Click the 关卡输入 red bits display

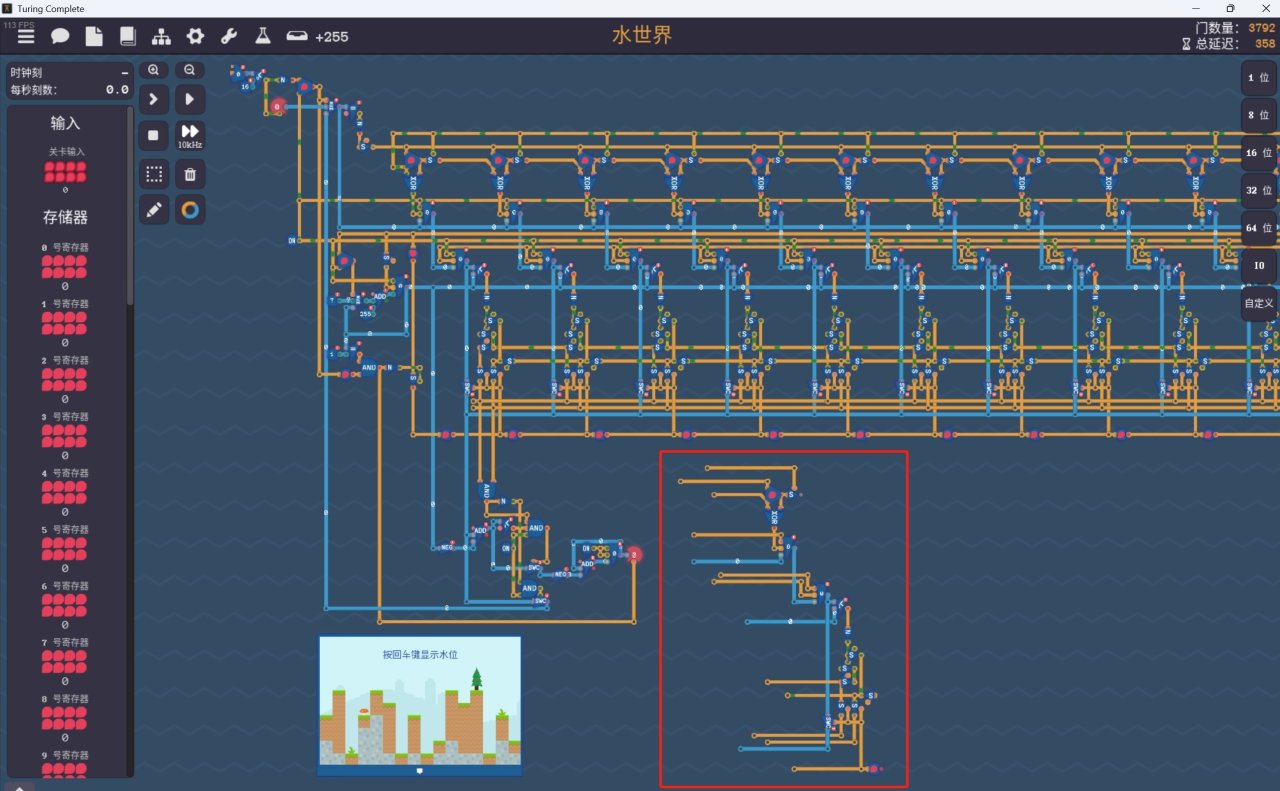(x=65, y=172)
